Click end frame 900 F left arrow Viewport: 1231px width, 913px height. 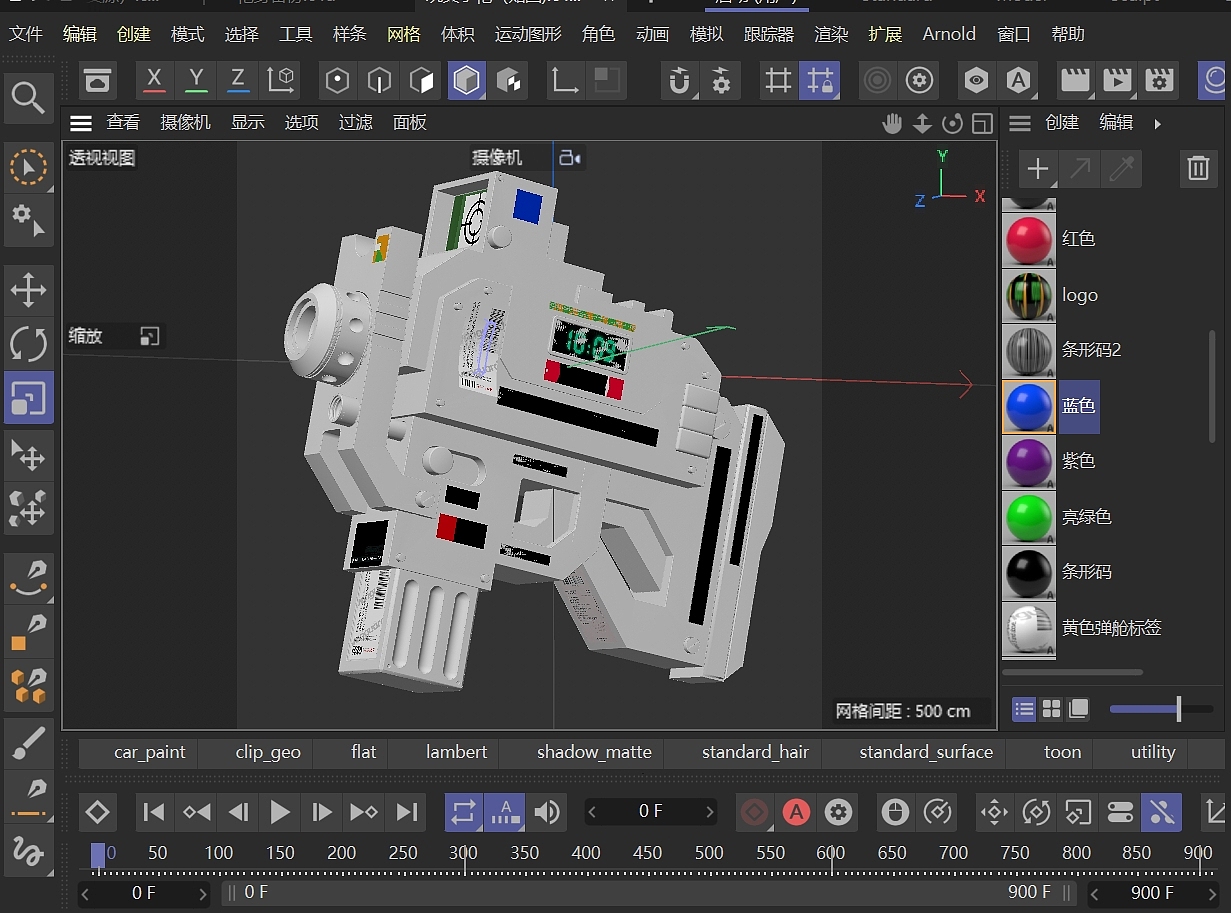(1096, 893)
